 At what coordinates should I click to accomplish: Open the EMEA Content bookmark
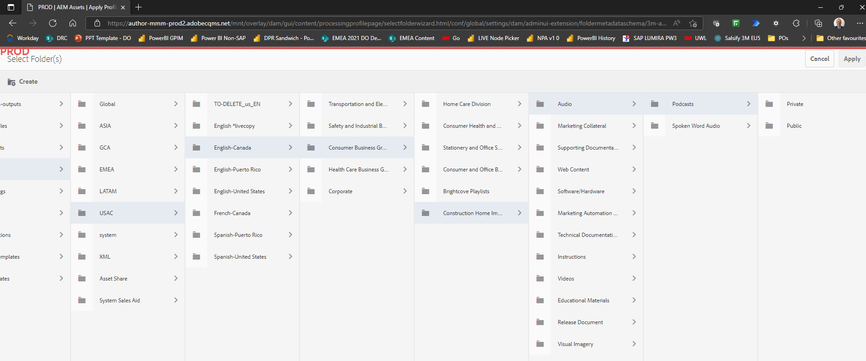click(411, 39)
